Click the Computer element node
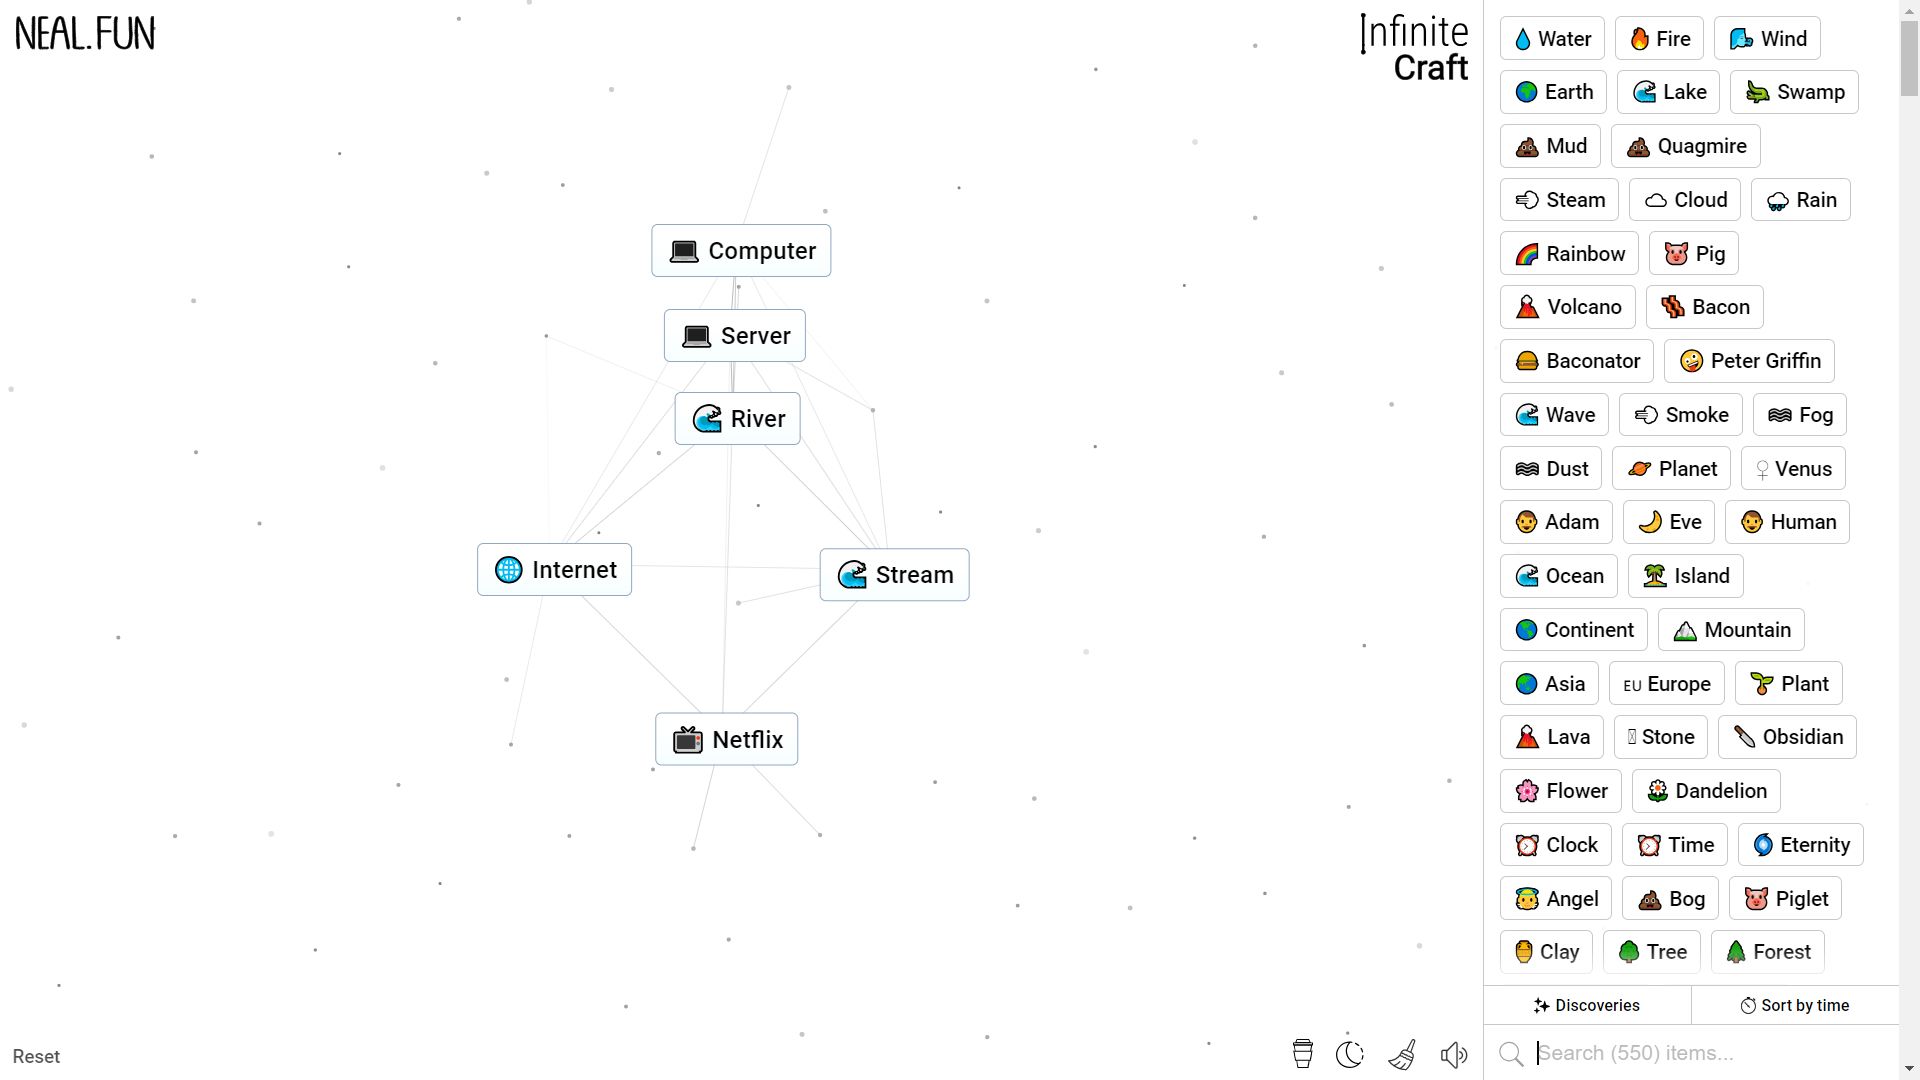 click(x=742, y=251)
